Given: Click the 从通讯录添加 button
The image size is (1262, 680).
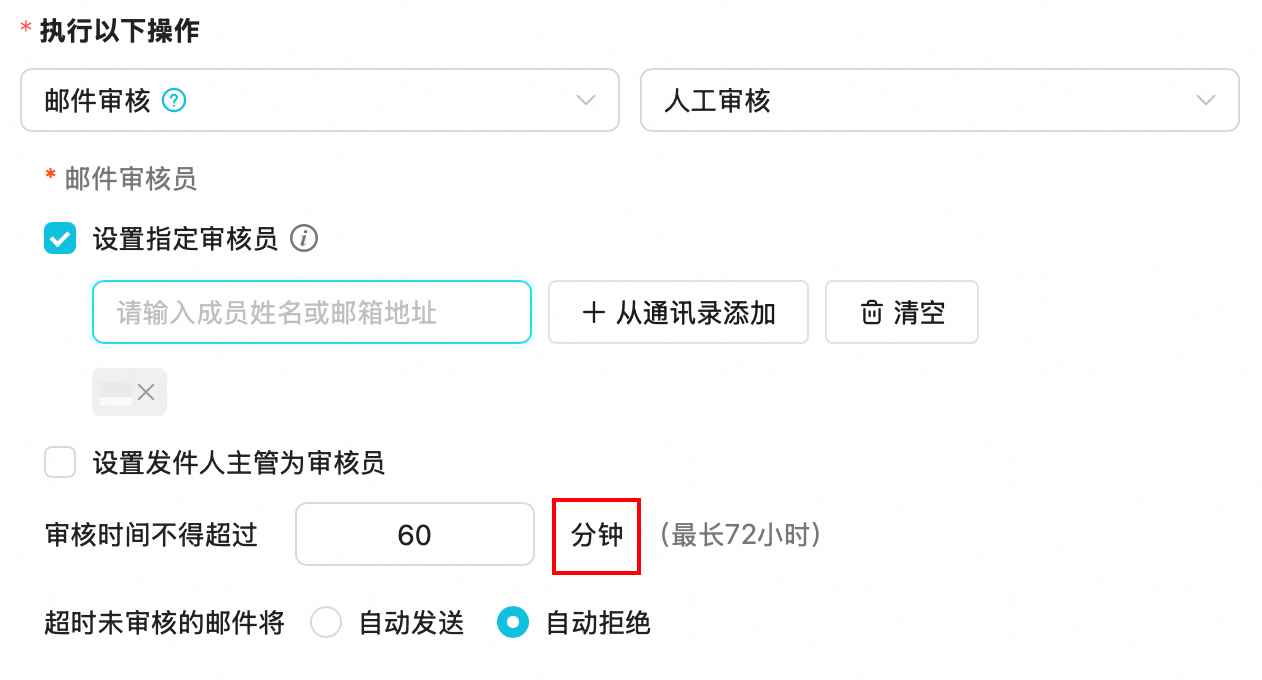Looking at the screenshot, I should pyautogui.click(x=678, y=313).
